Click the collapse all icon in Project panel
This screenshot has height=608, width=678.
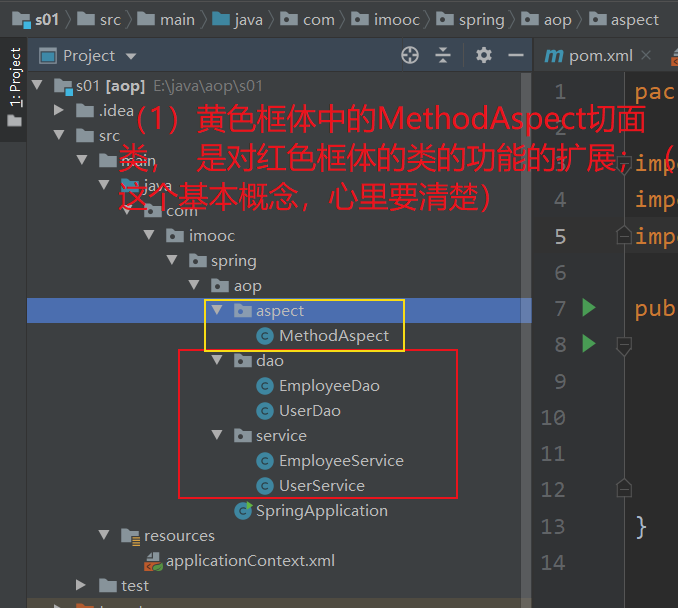click(442, 55)
